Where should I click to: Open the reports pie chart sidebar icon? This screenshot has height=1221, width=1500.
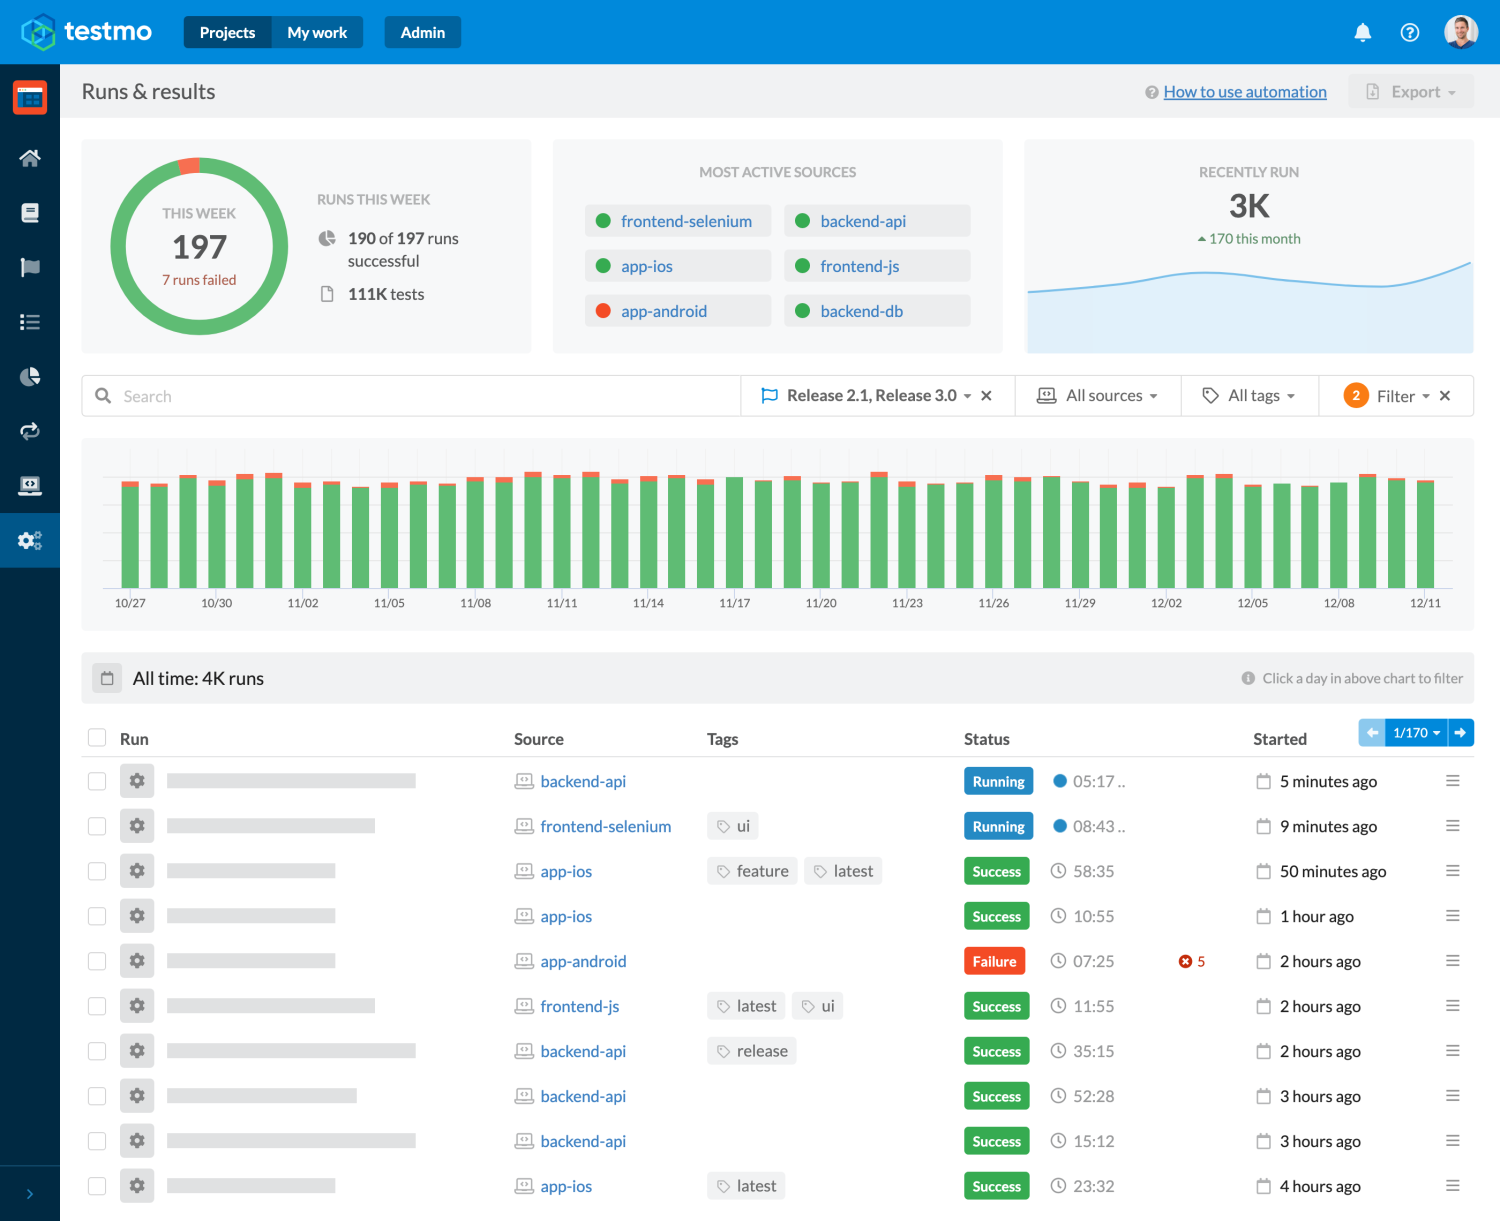coord(30,377)
